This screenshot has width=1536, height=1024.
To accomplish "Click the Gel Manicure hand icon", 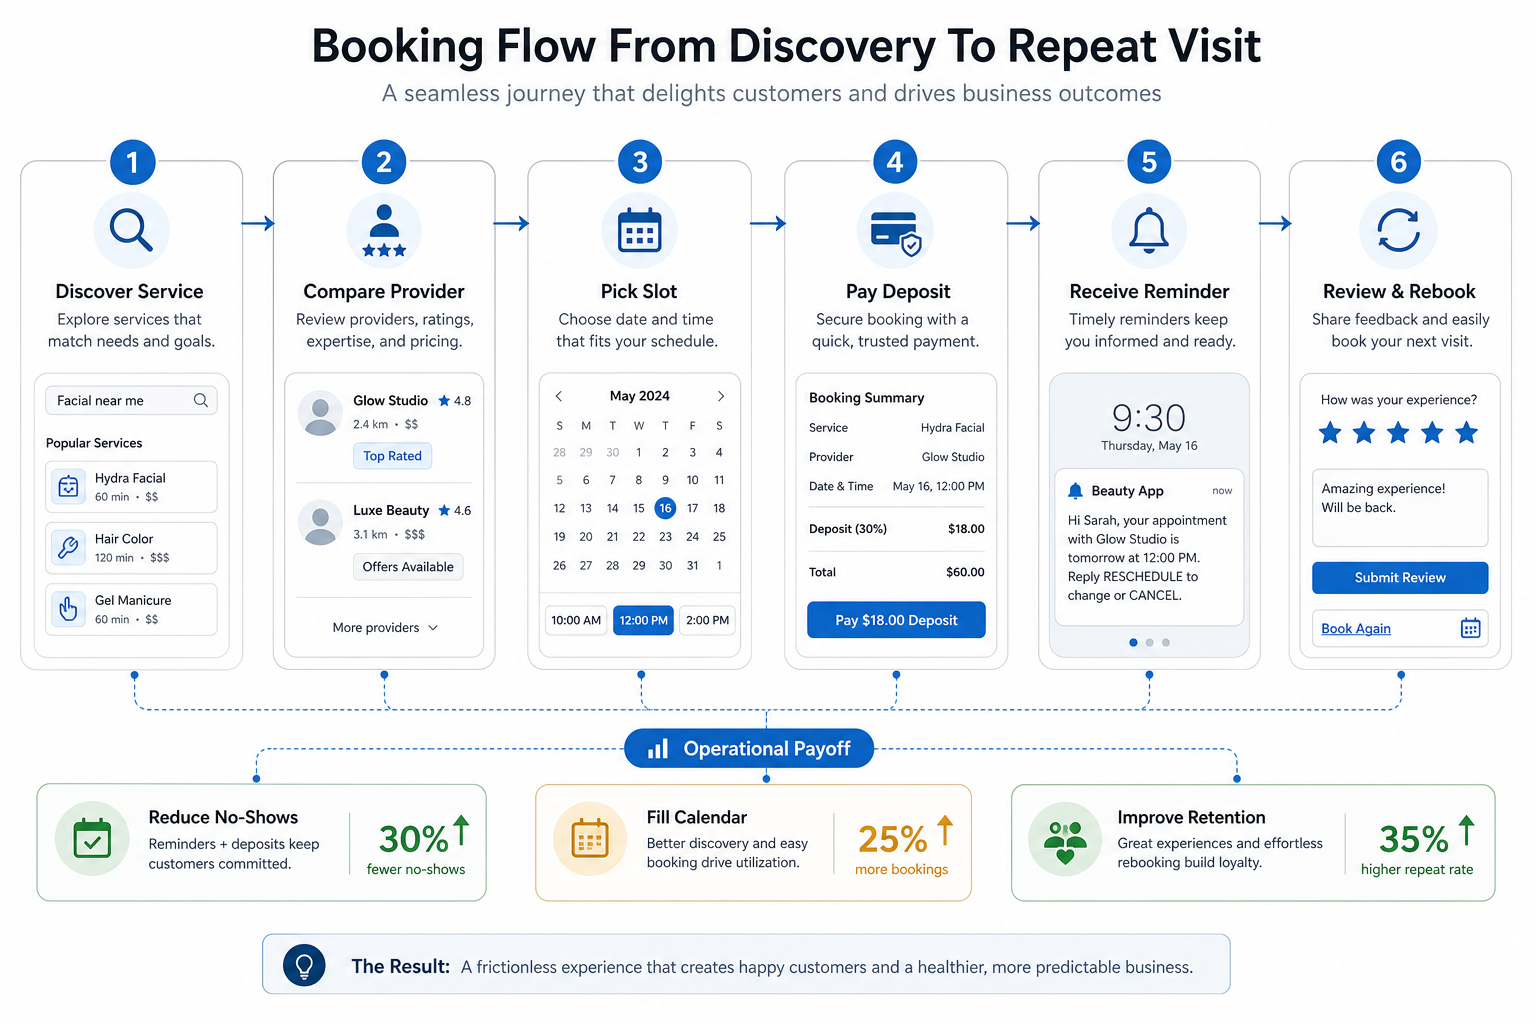I will point(68,608).
